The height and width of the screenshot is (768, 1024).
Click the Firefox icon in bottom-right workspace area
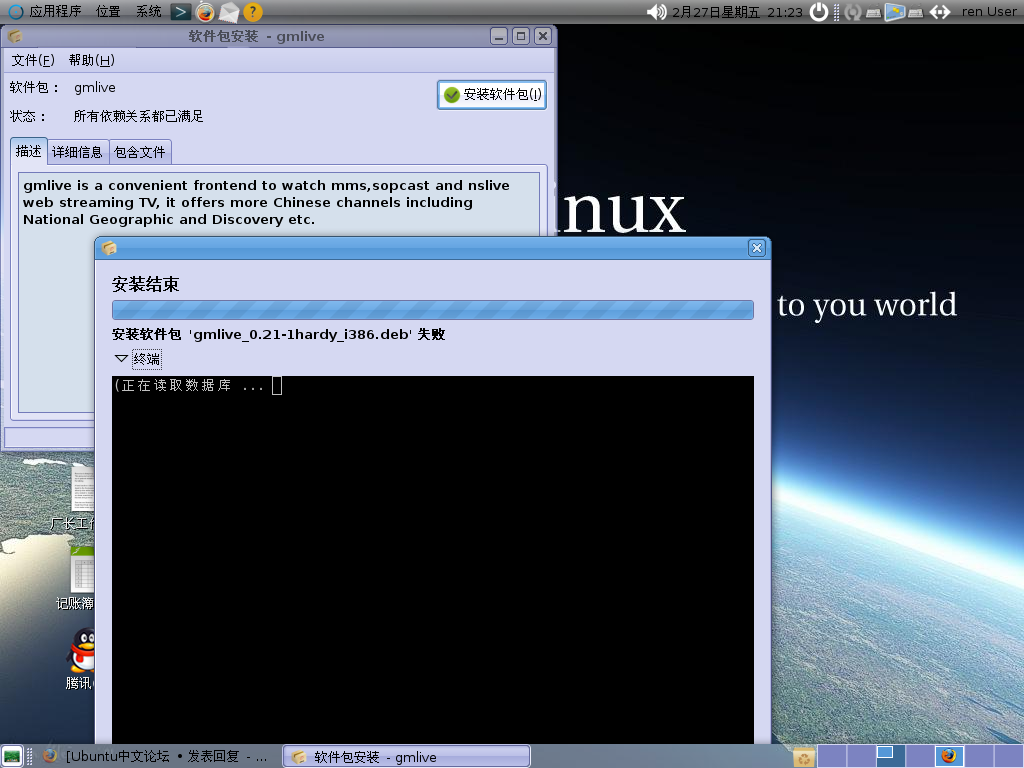click(949, 756)
